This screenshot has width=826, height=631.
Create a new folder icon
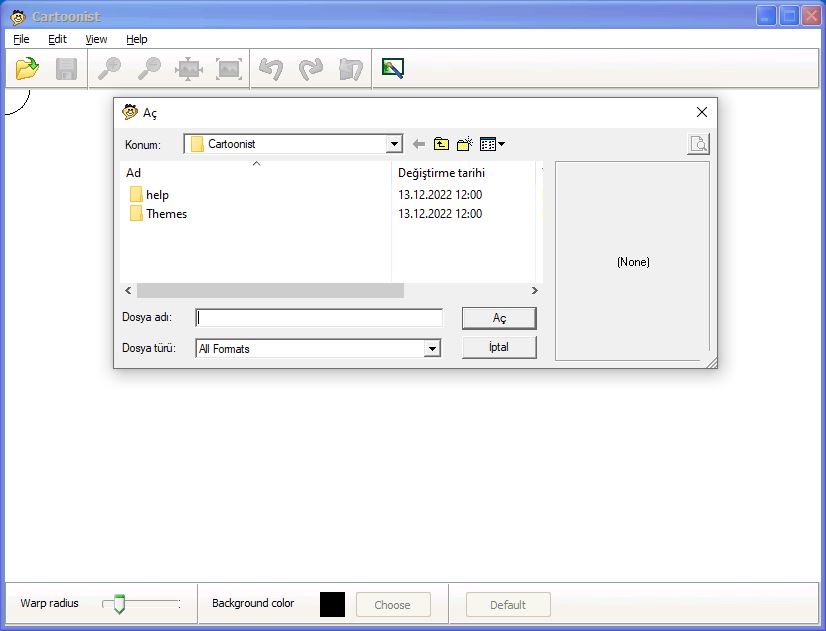coord(465,144)
